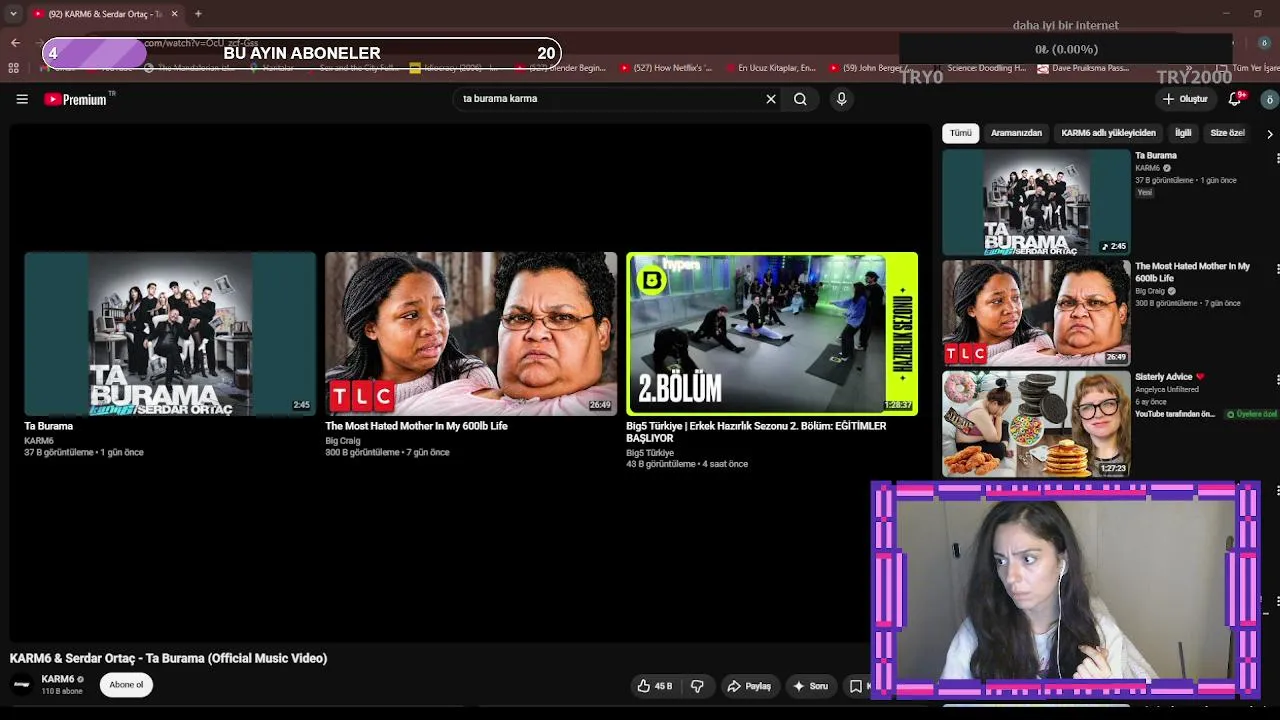Show more filter chips with right chevron
Screen dimensions: 1280x720
click(1270, 133)
